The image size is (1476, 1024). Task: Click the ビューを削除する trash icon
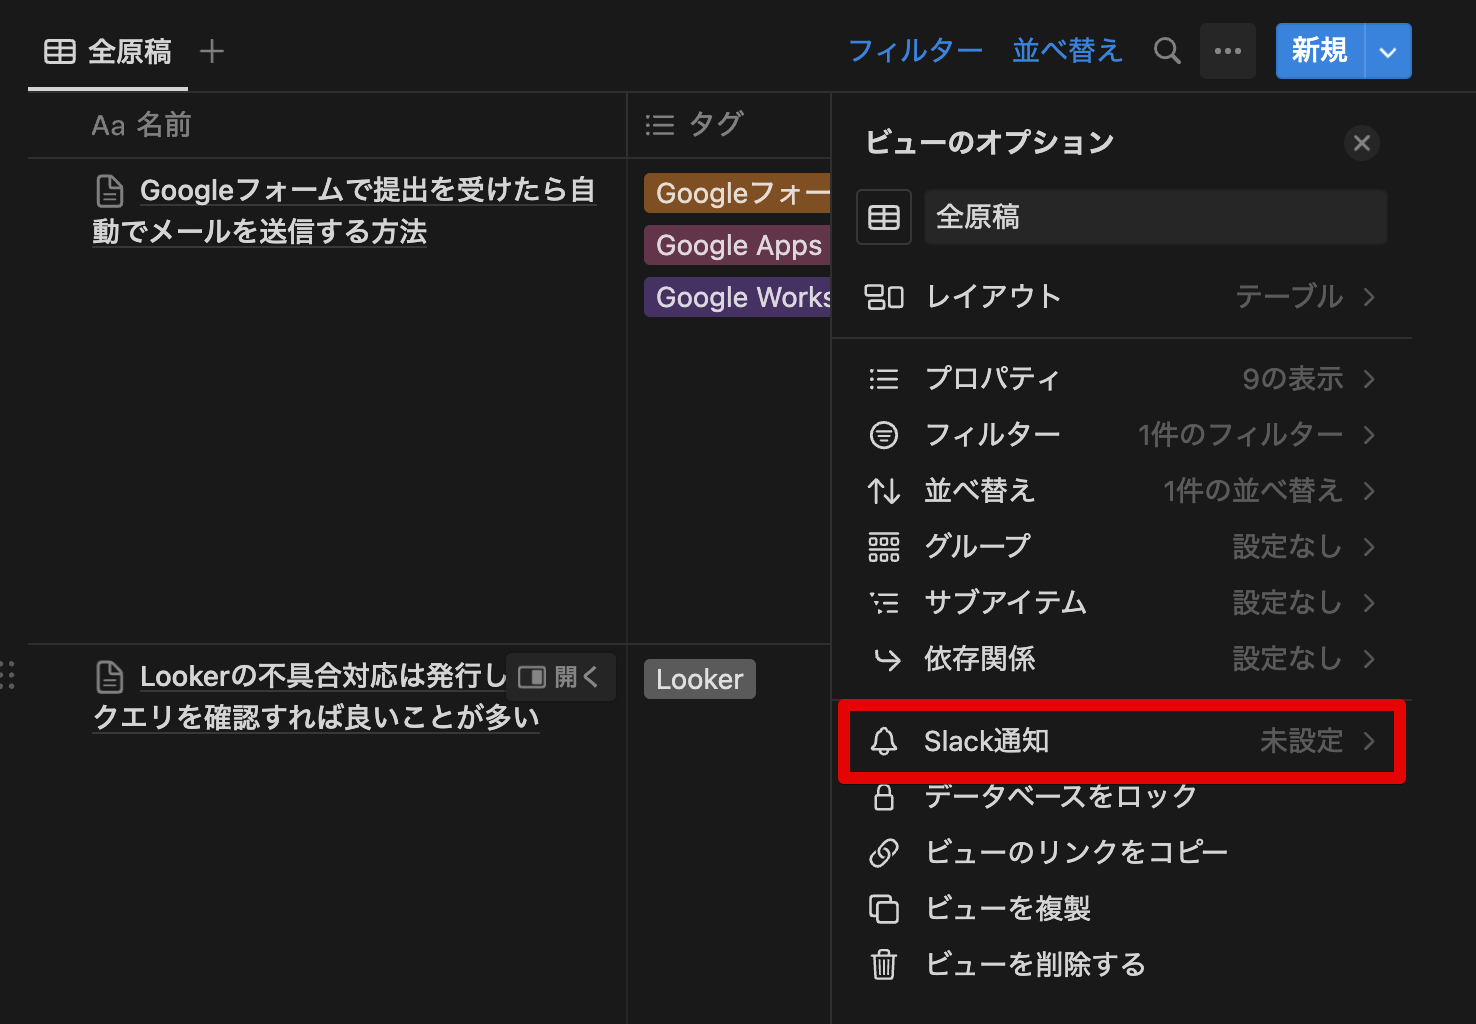pos(884,964)
